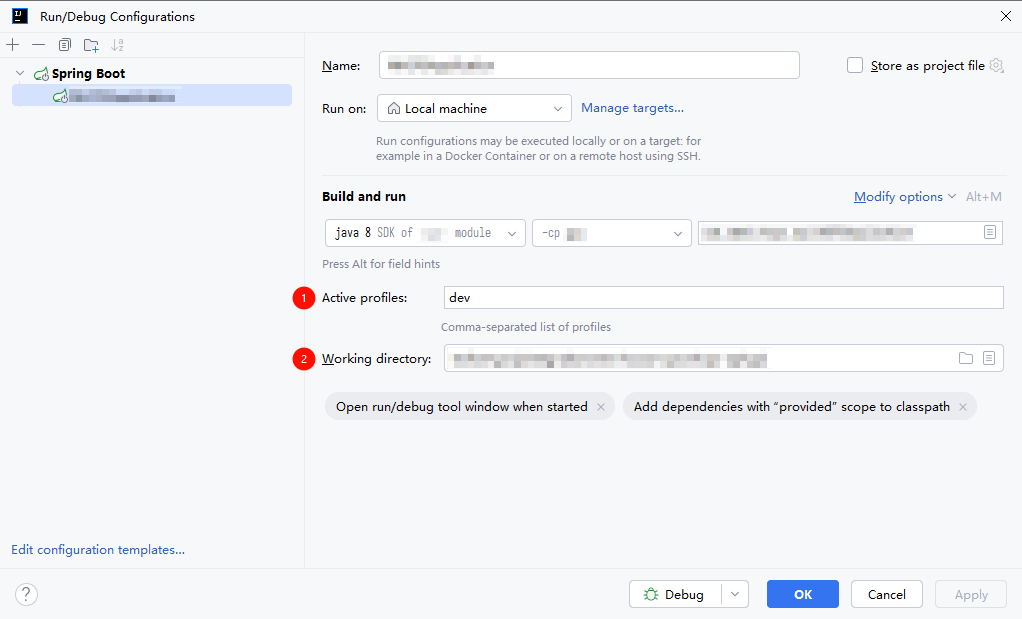Click the IntelliJ IDEA logo in title bar
The height and width of the screenshot is (619, 1022).
click(20, 16)
